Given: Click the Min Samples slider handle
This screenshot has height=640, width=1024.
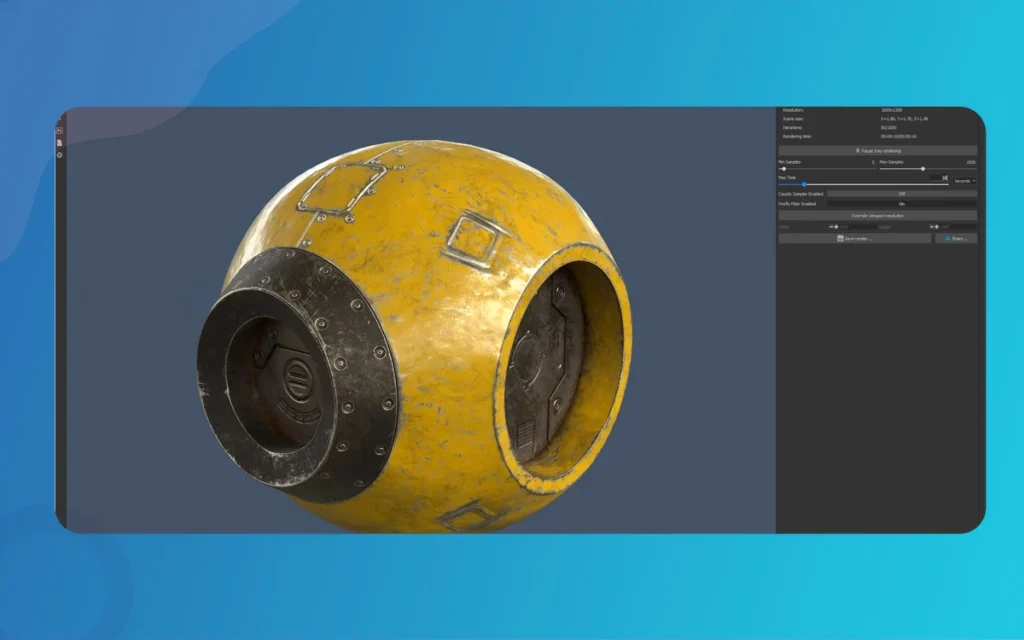Looking at the screenshot, I should click(x=784, y=169).
